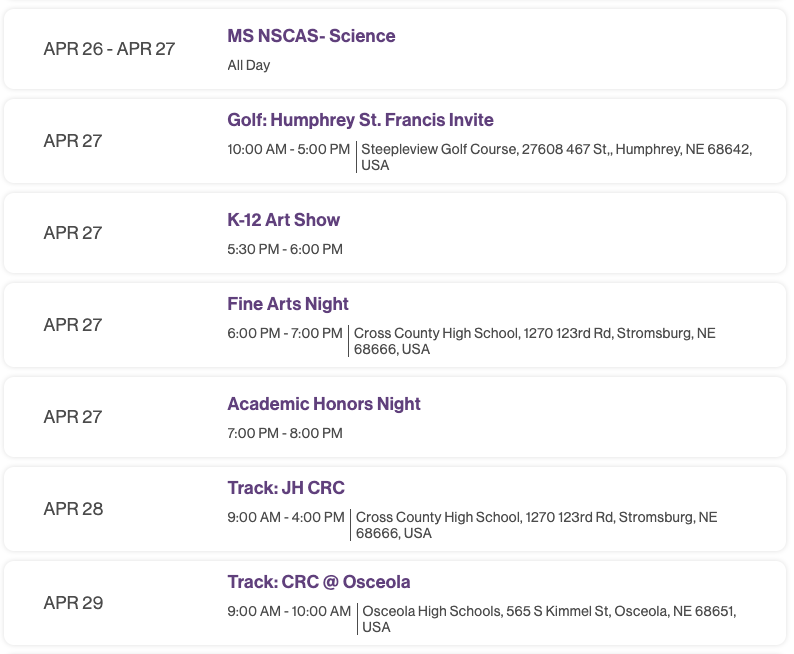Click the 10:00 AM - 5:00 PM time
Screen dimensions: 794x654
tap(288, 149)
